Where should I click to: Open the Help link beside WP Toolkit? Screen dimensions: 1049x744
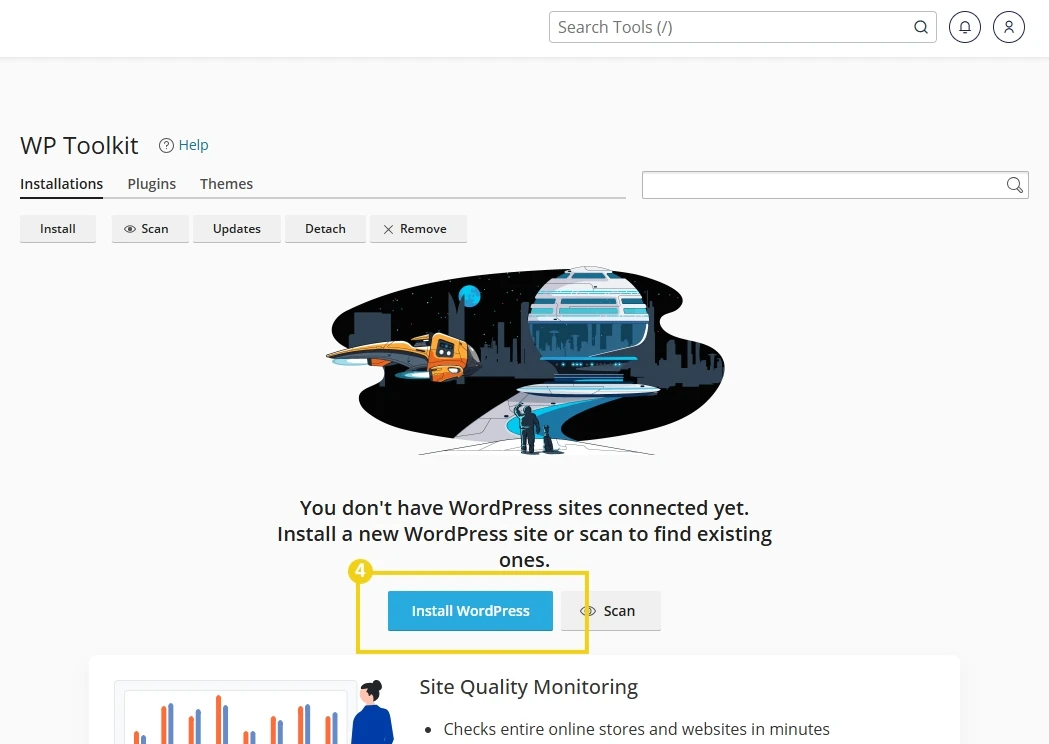click(x=193, y=146)
